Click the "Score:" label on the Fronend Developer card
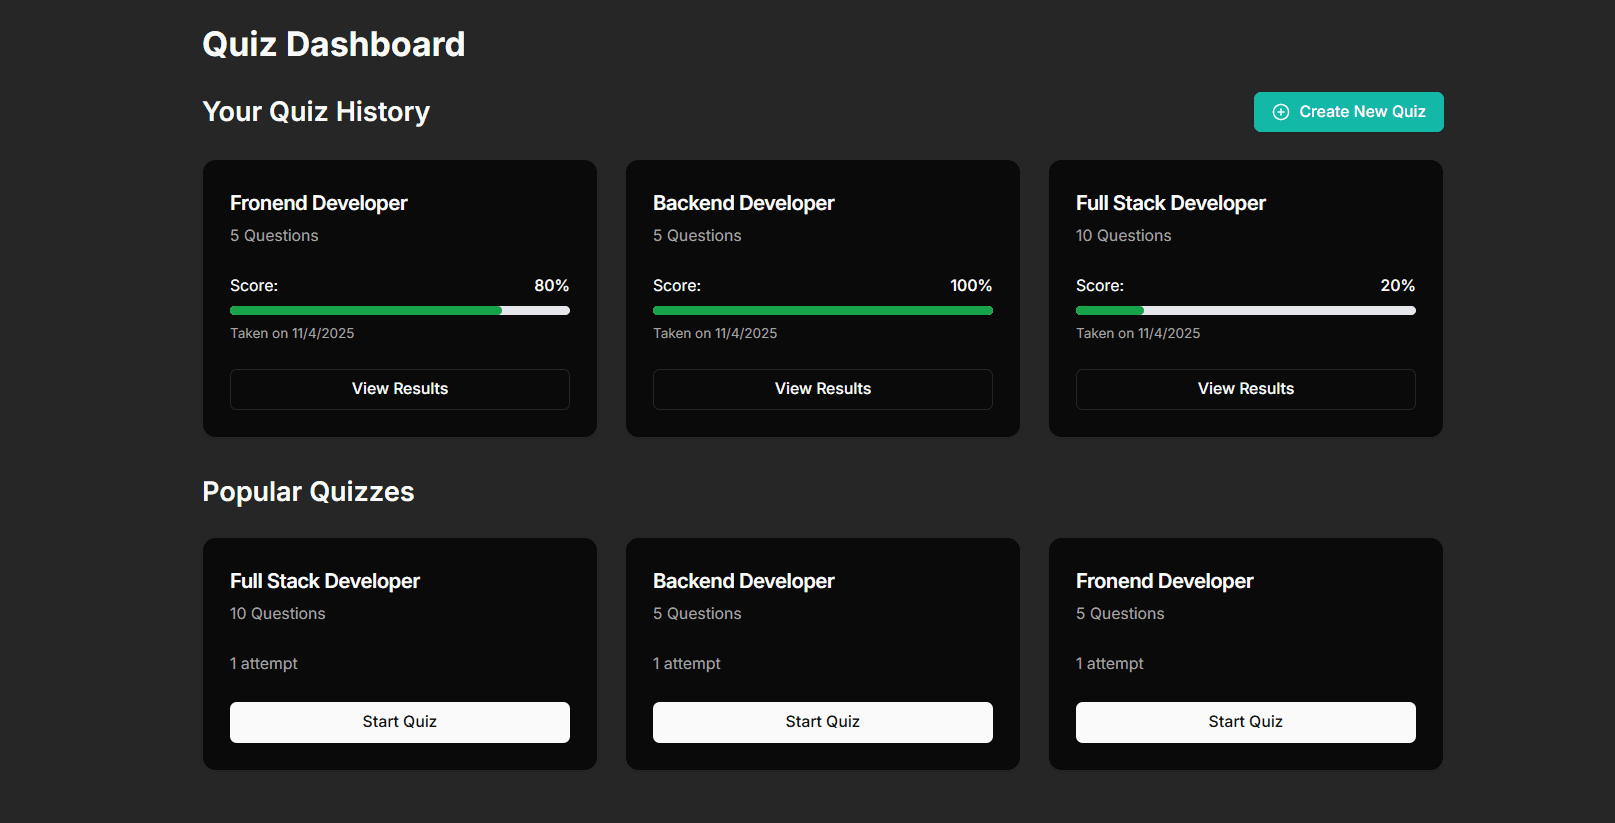The image size is (1615, 823). click(x=254, y=286)
